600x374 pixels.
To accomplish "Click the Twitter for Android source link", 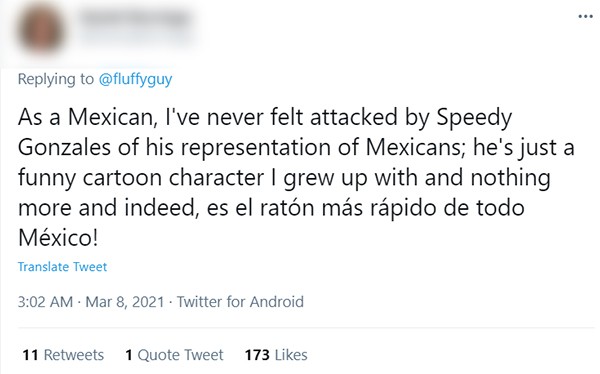I will [240, 302].
